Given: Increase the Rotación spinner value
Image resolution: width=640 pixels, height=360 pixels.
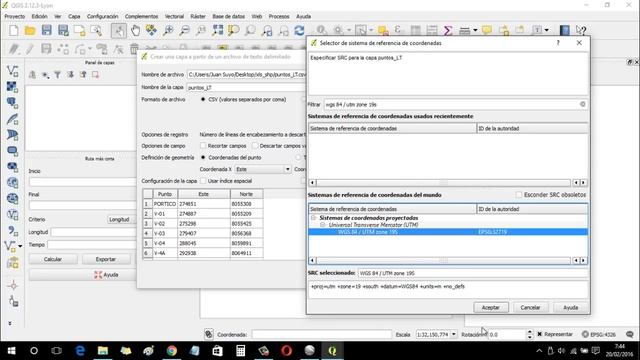Looking at the screenshot, I should 529,332.
